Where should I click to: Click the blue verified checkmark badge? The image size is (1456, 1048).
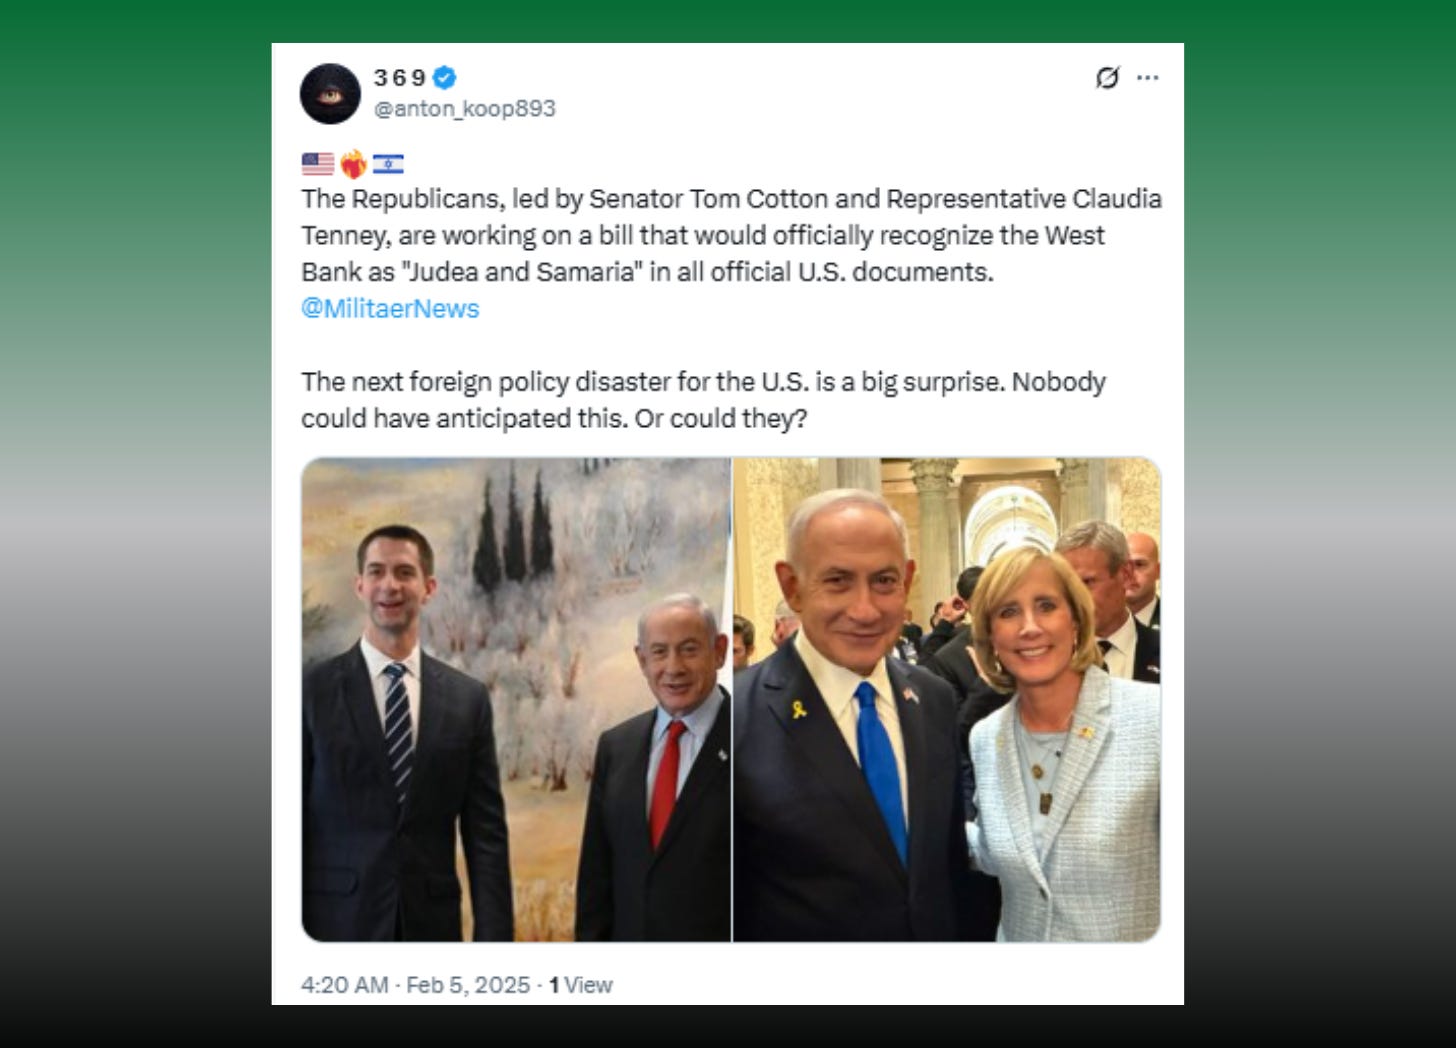tap(445, 77)
